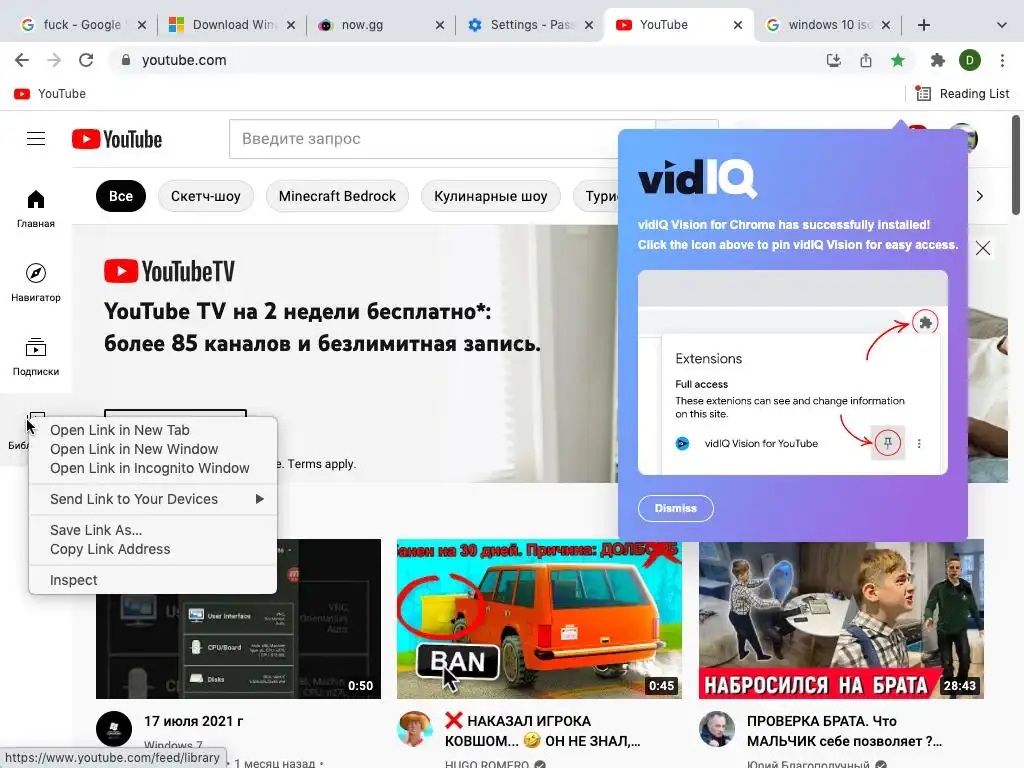The image size is (1024, 768).
Task: Choose Inspect in context menu
Action: tap(153, 580)
